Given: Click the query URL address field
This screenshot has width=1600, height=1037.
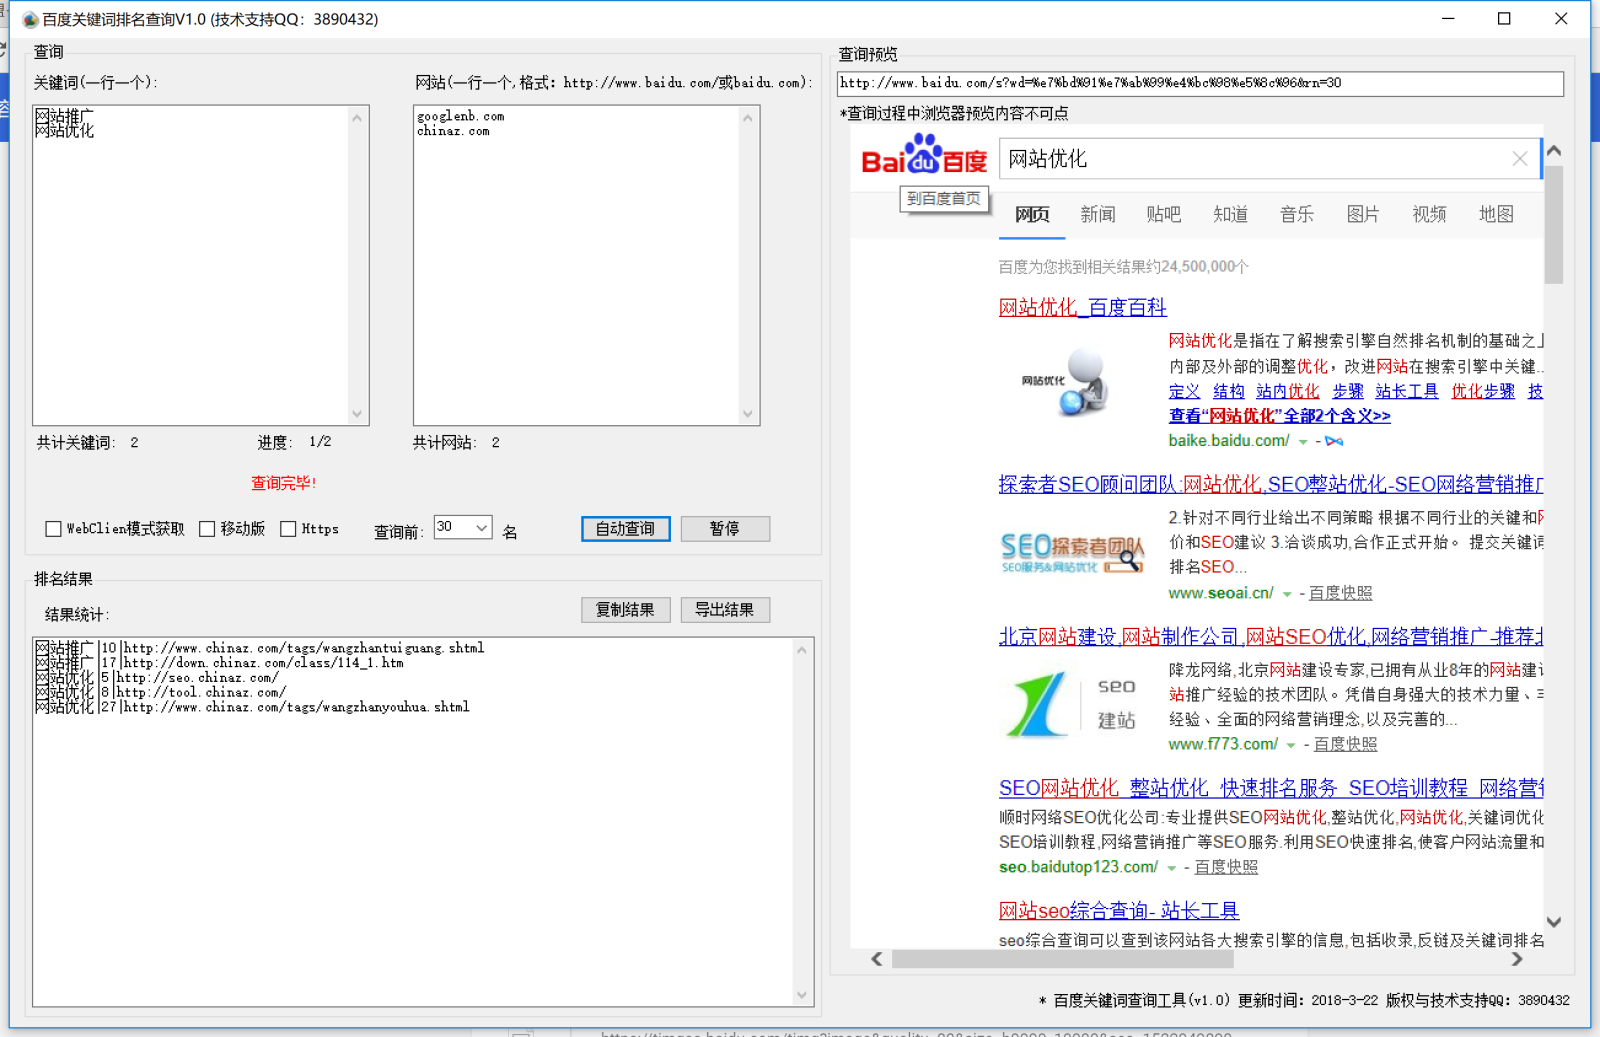Looking at the screenshot, I should (x=1200, y=84).
